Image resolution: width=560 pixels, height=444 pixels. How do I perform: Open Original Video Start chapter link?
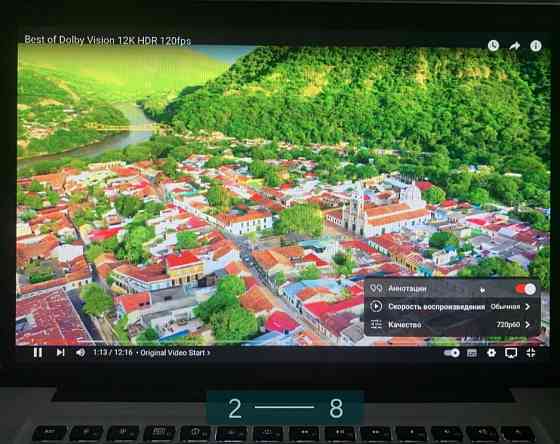pos(175,353)
